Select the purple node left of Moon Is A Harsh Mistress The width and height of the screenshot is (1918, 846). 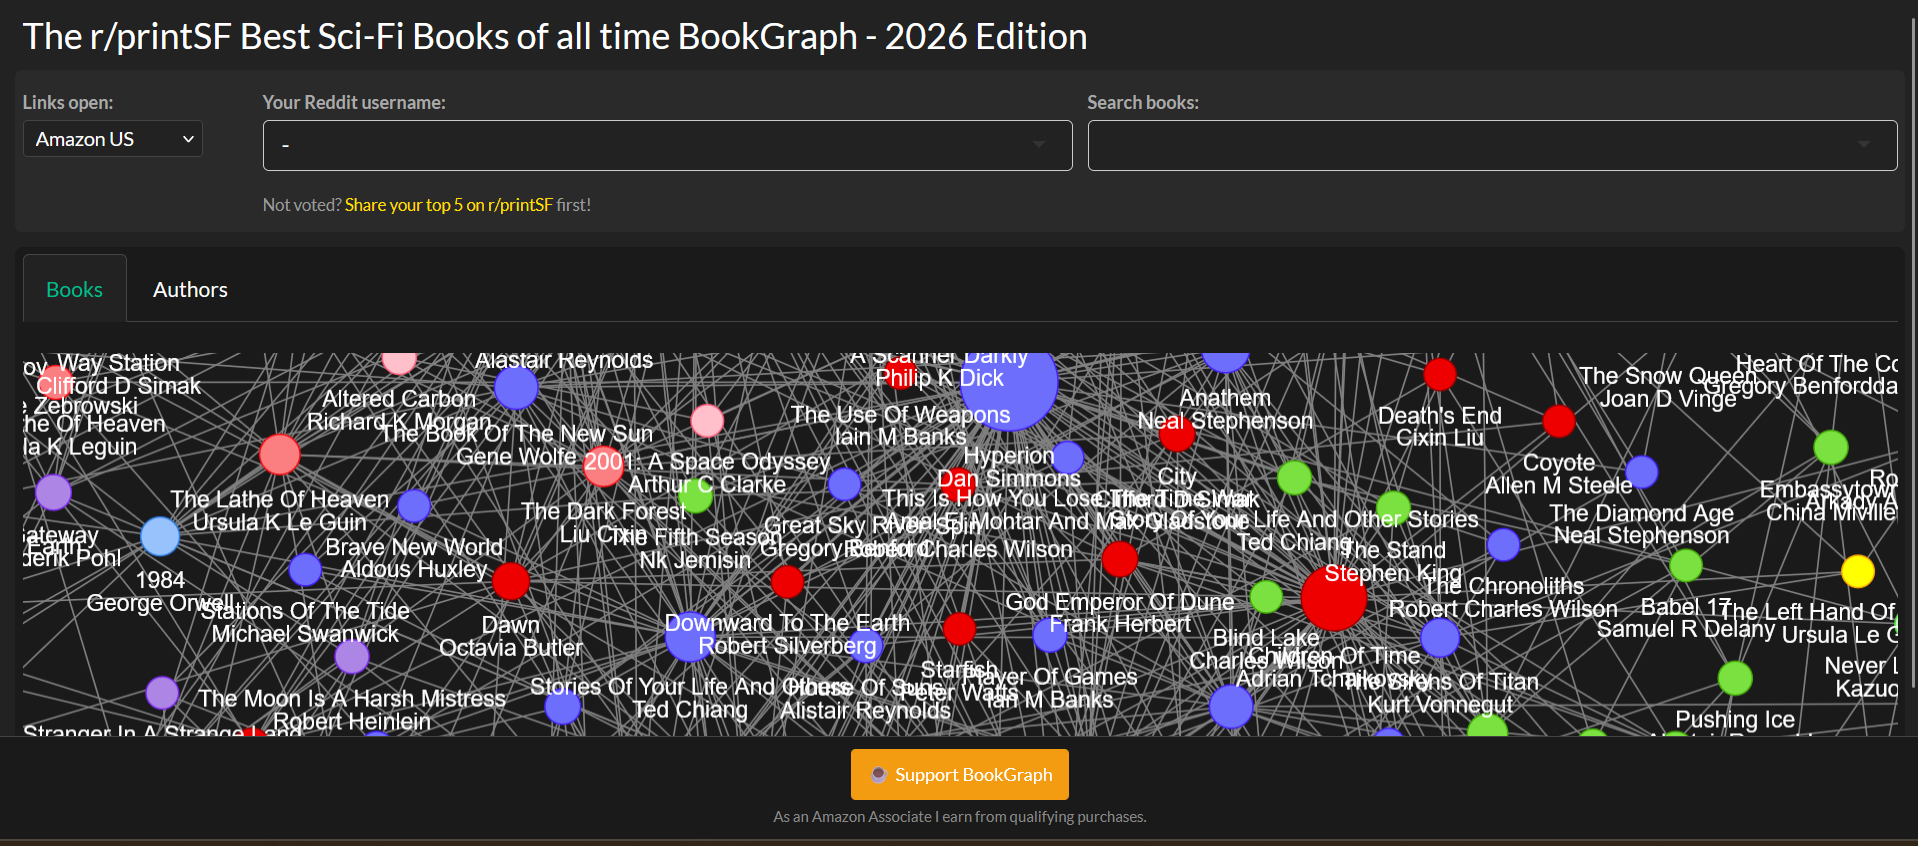click(x=163, y=693)
